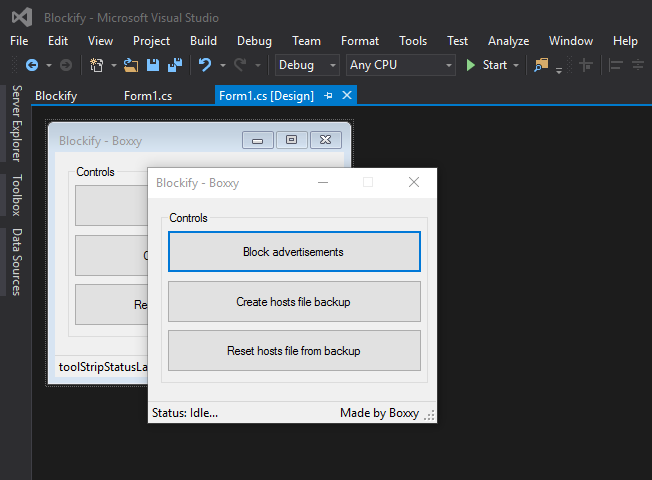Viewport: 652px width, 480px height.
Task: Open the toolbar overflow options arrow
Action: point(559,70)
